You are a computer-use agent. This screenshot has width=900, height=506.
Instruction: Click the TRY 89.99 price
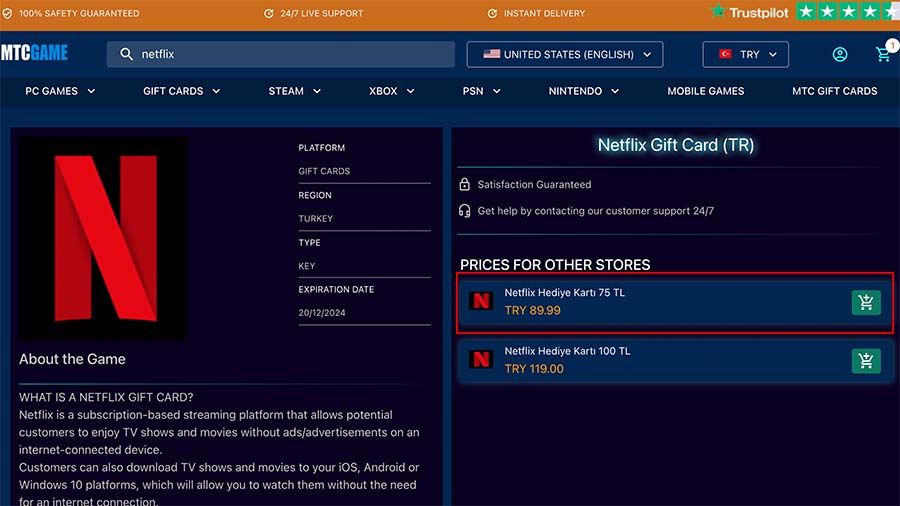click(533, 310)
